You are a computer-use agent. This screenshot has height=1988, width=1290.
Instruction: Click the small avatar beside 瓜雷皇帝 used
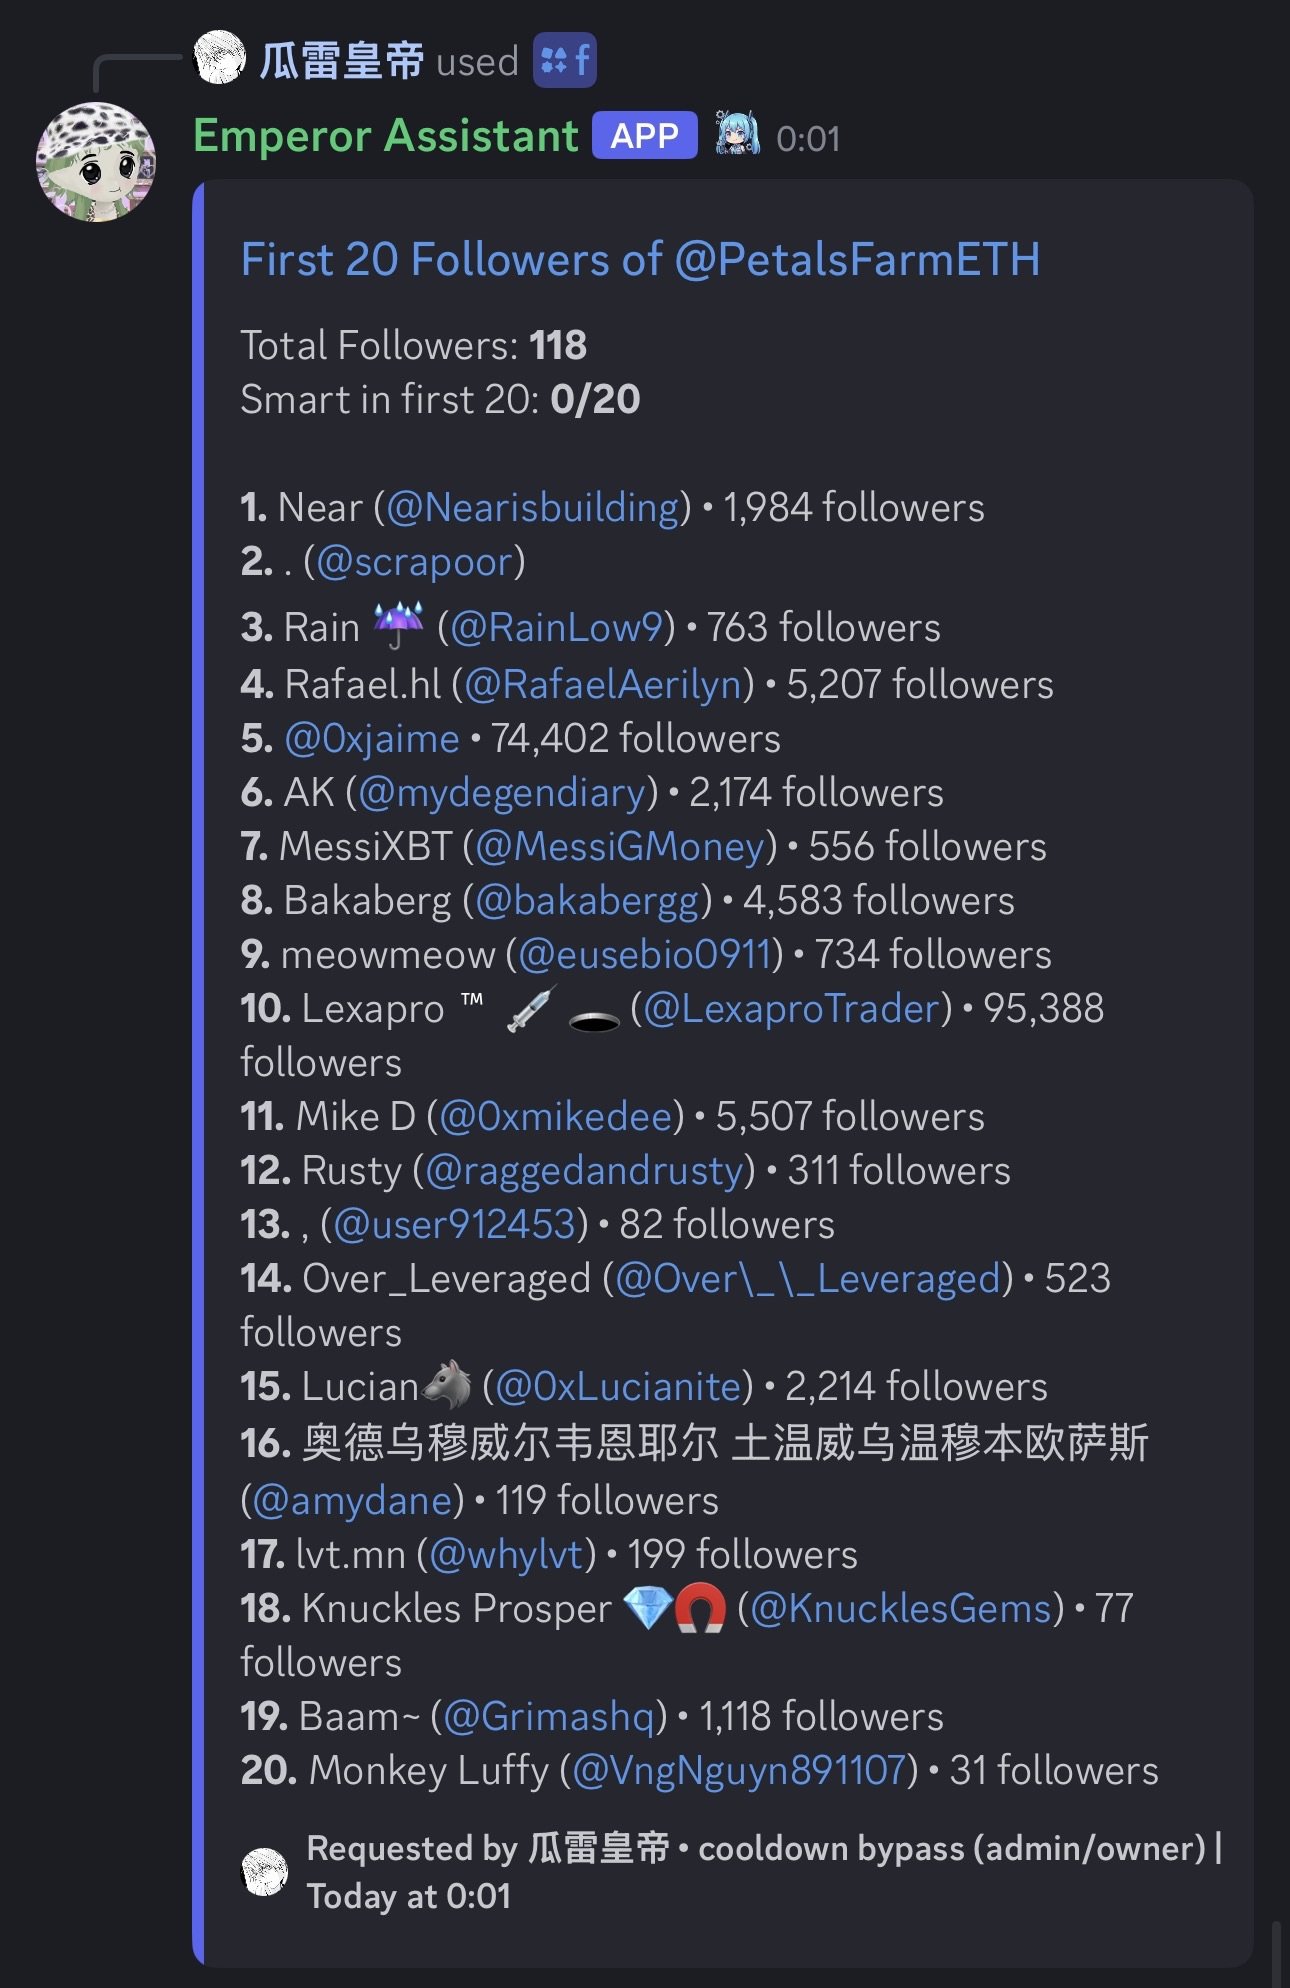point(219,58)
